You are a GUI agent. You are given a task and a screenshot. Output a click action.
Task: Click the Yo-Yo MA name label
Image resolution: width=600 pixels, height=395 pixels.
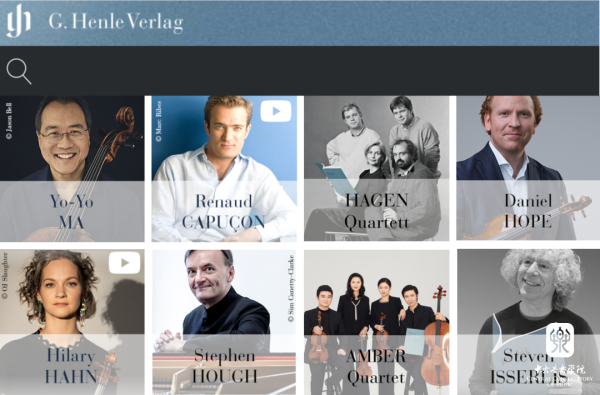72,212
